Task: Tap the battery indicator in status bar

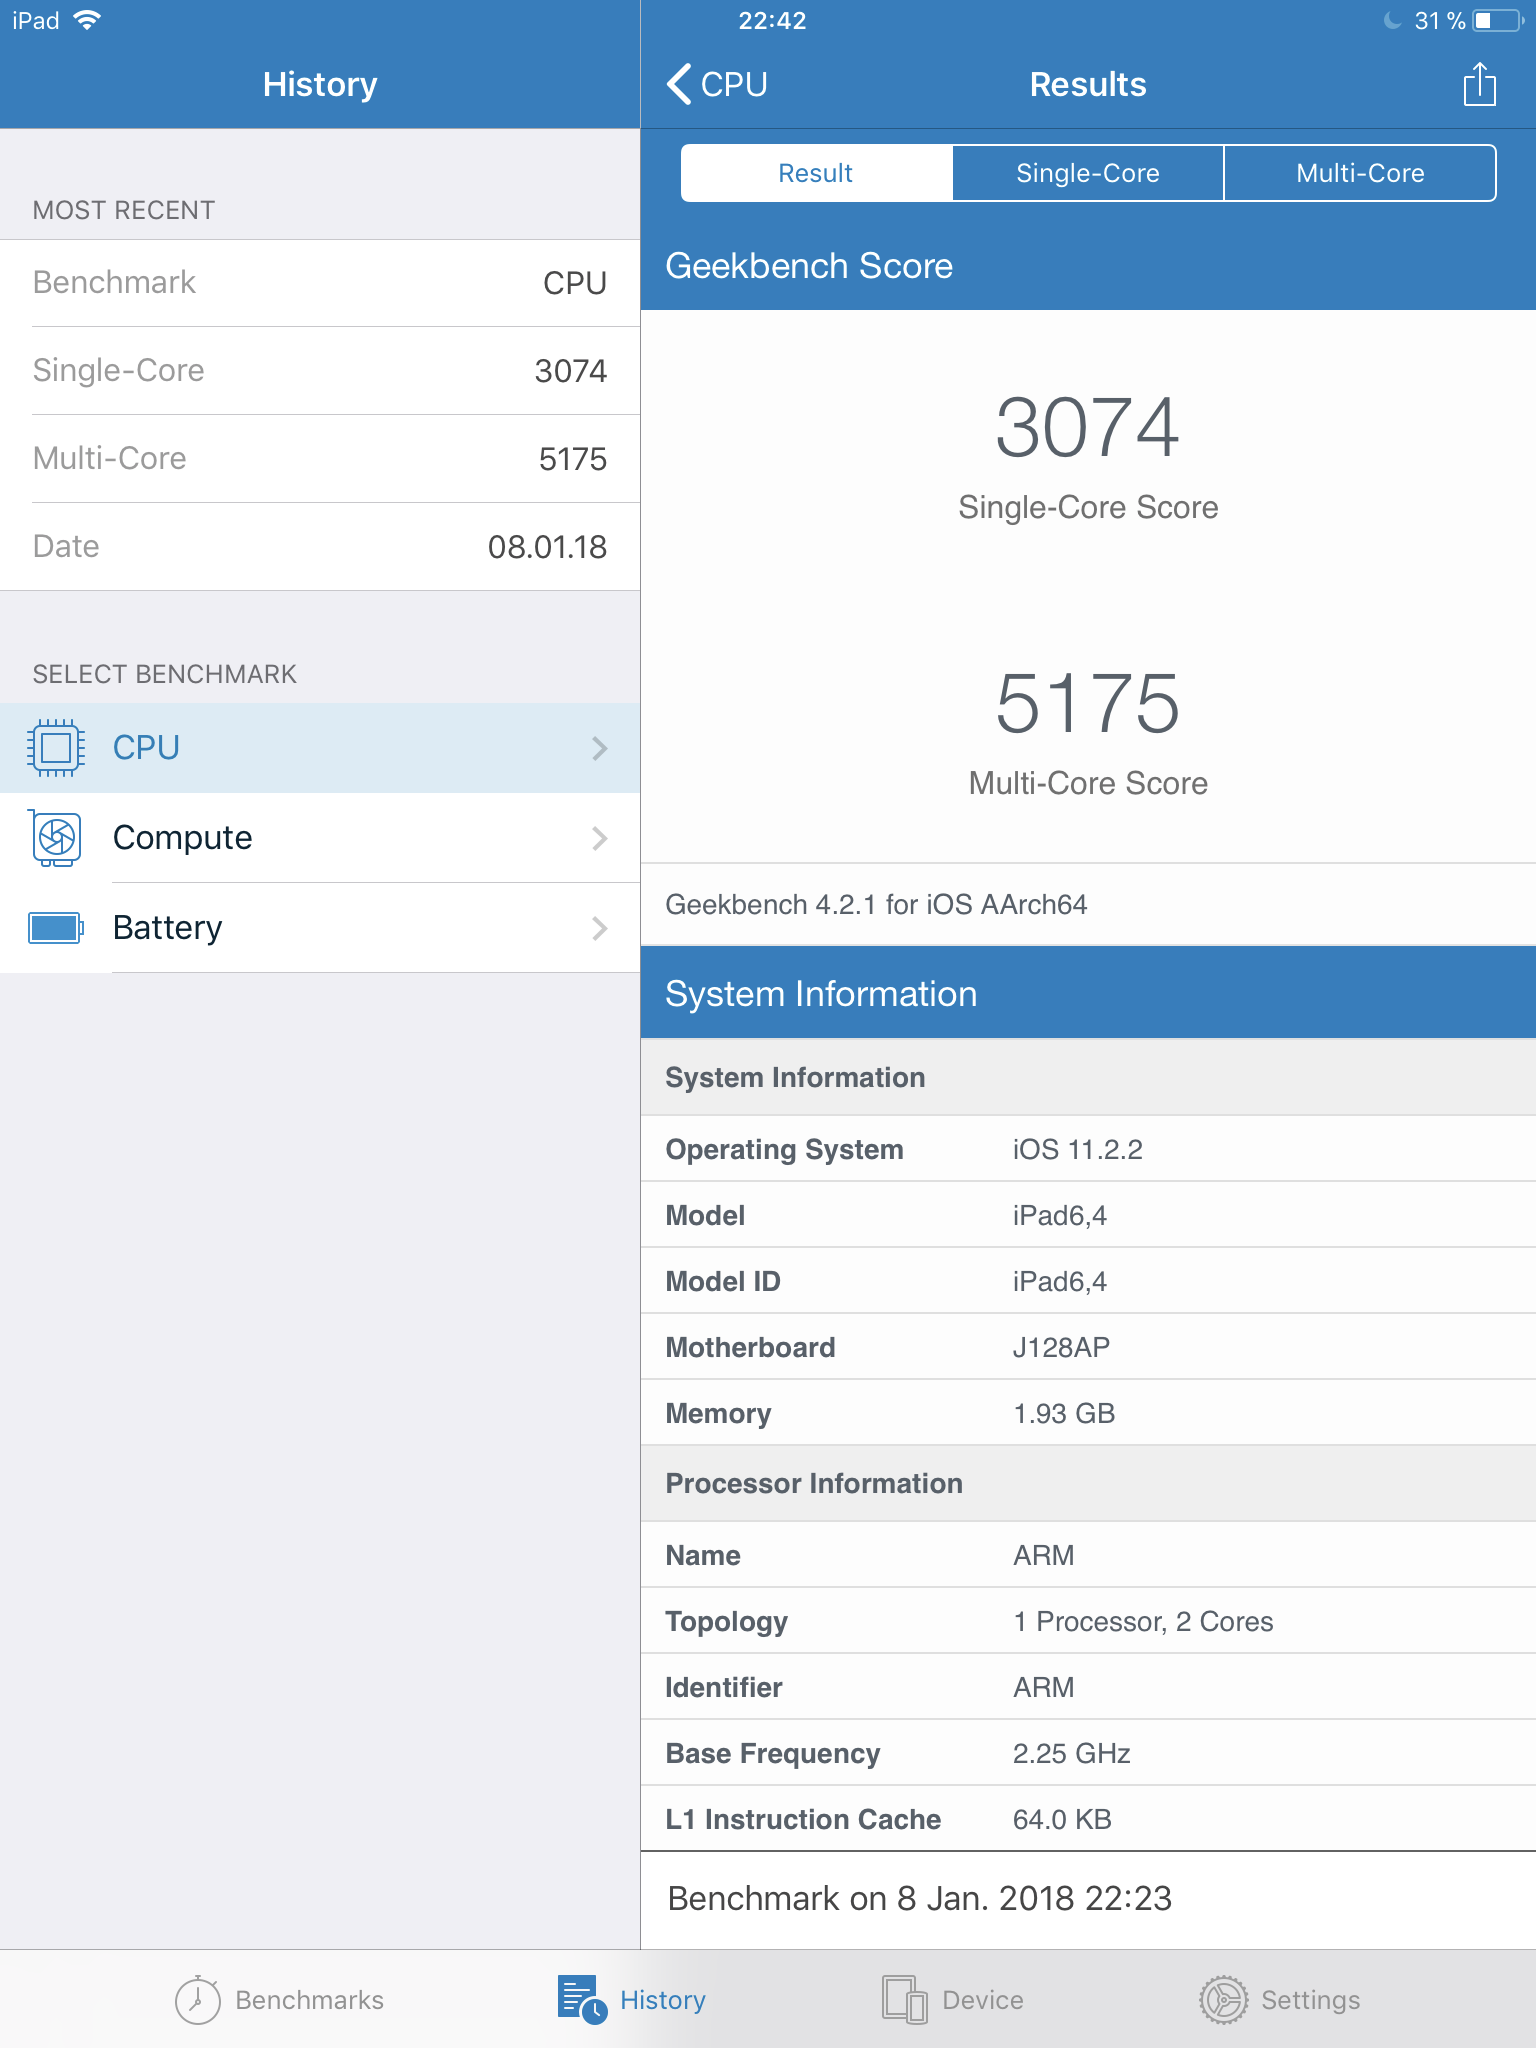Action: pos(1497,21)
